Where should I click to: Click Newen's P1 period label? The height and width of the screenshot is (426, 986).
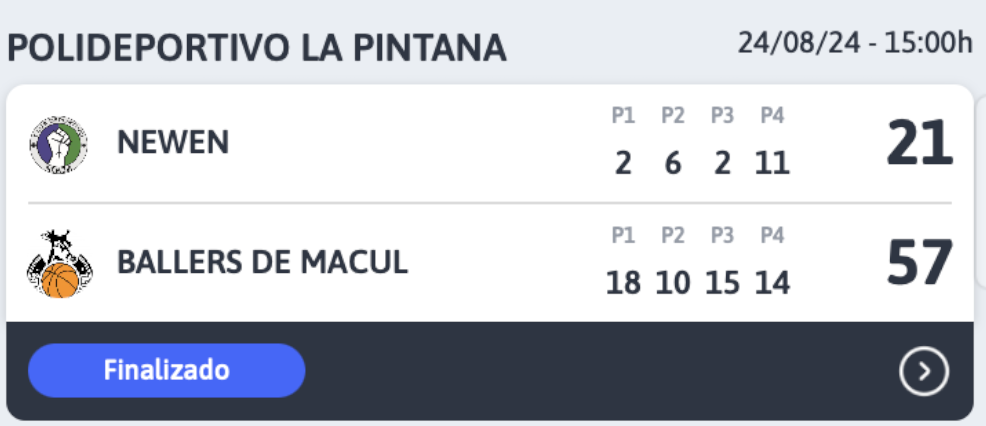tap(623, 116)
